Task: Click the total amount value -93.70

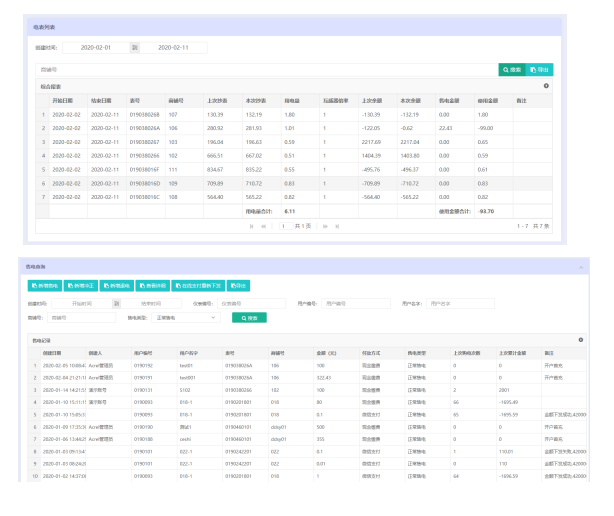Action: (486, 211)
